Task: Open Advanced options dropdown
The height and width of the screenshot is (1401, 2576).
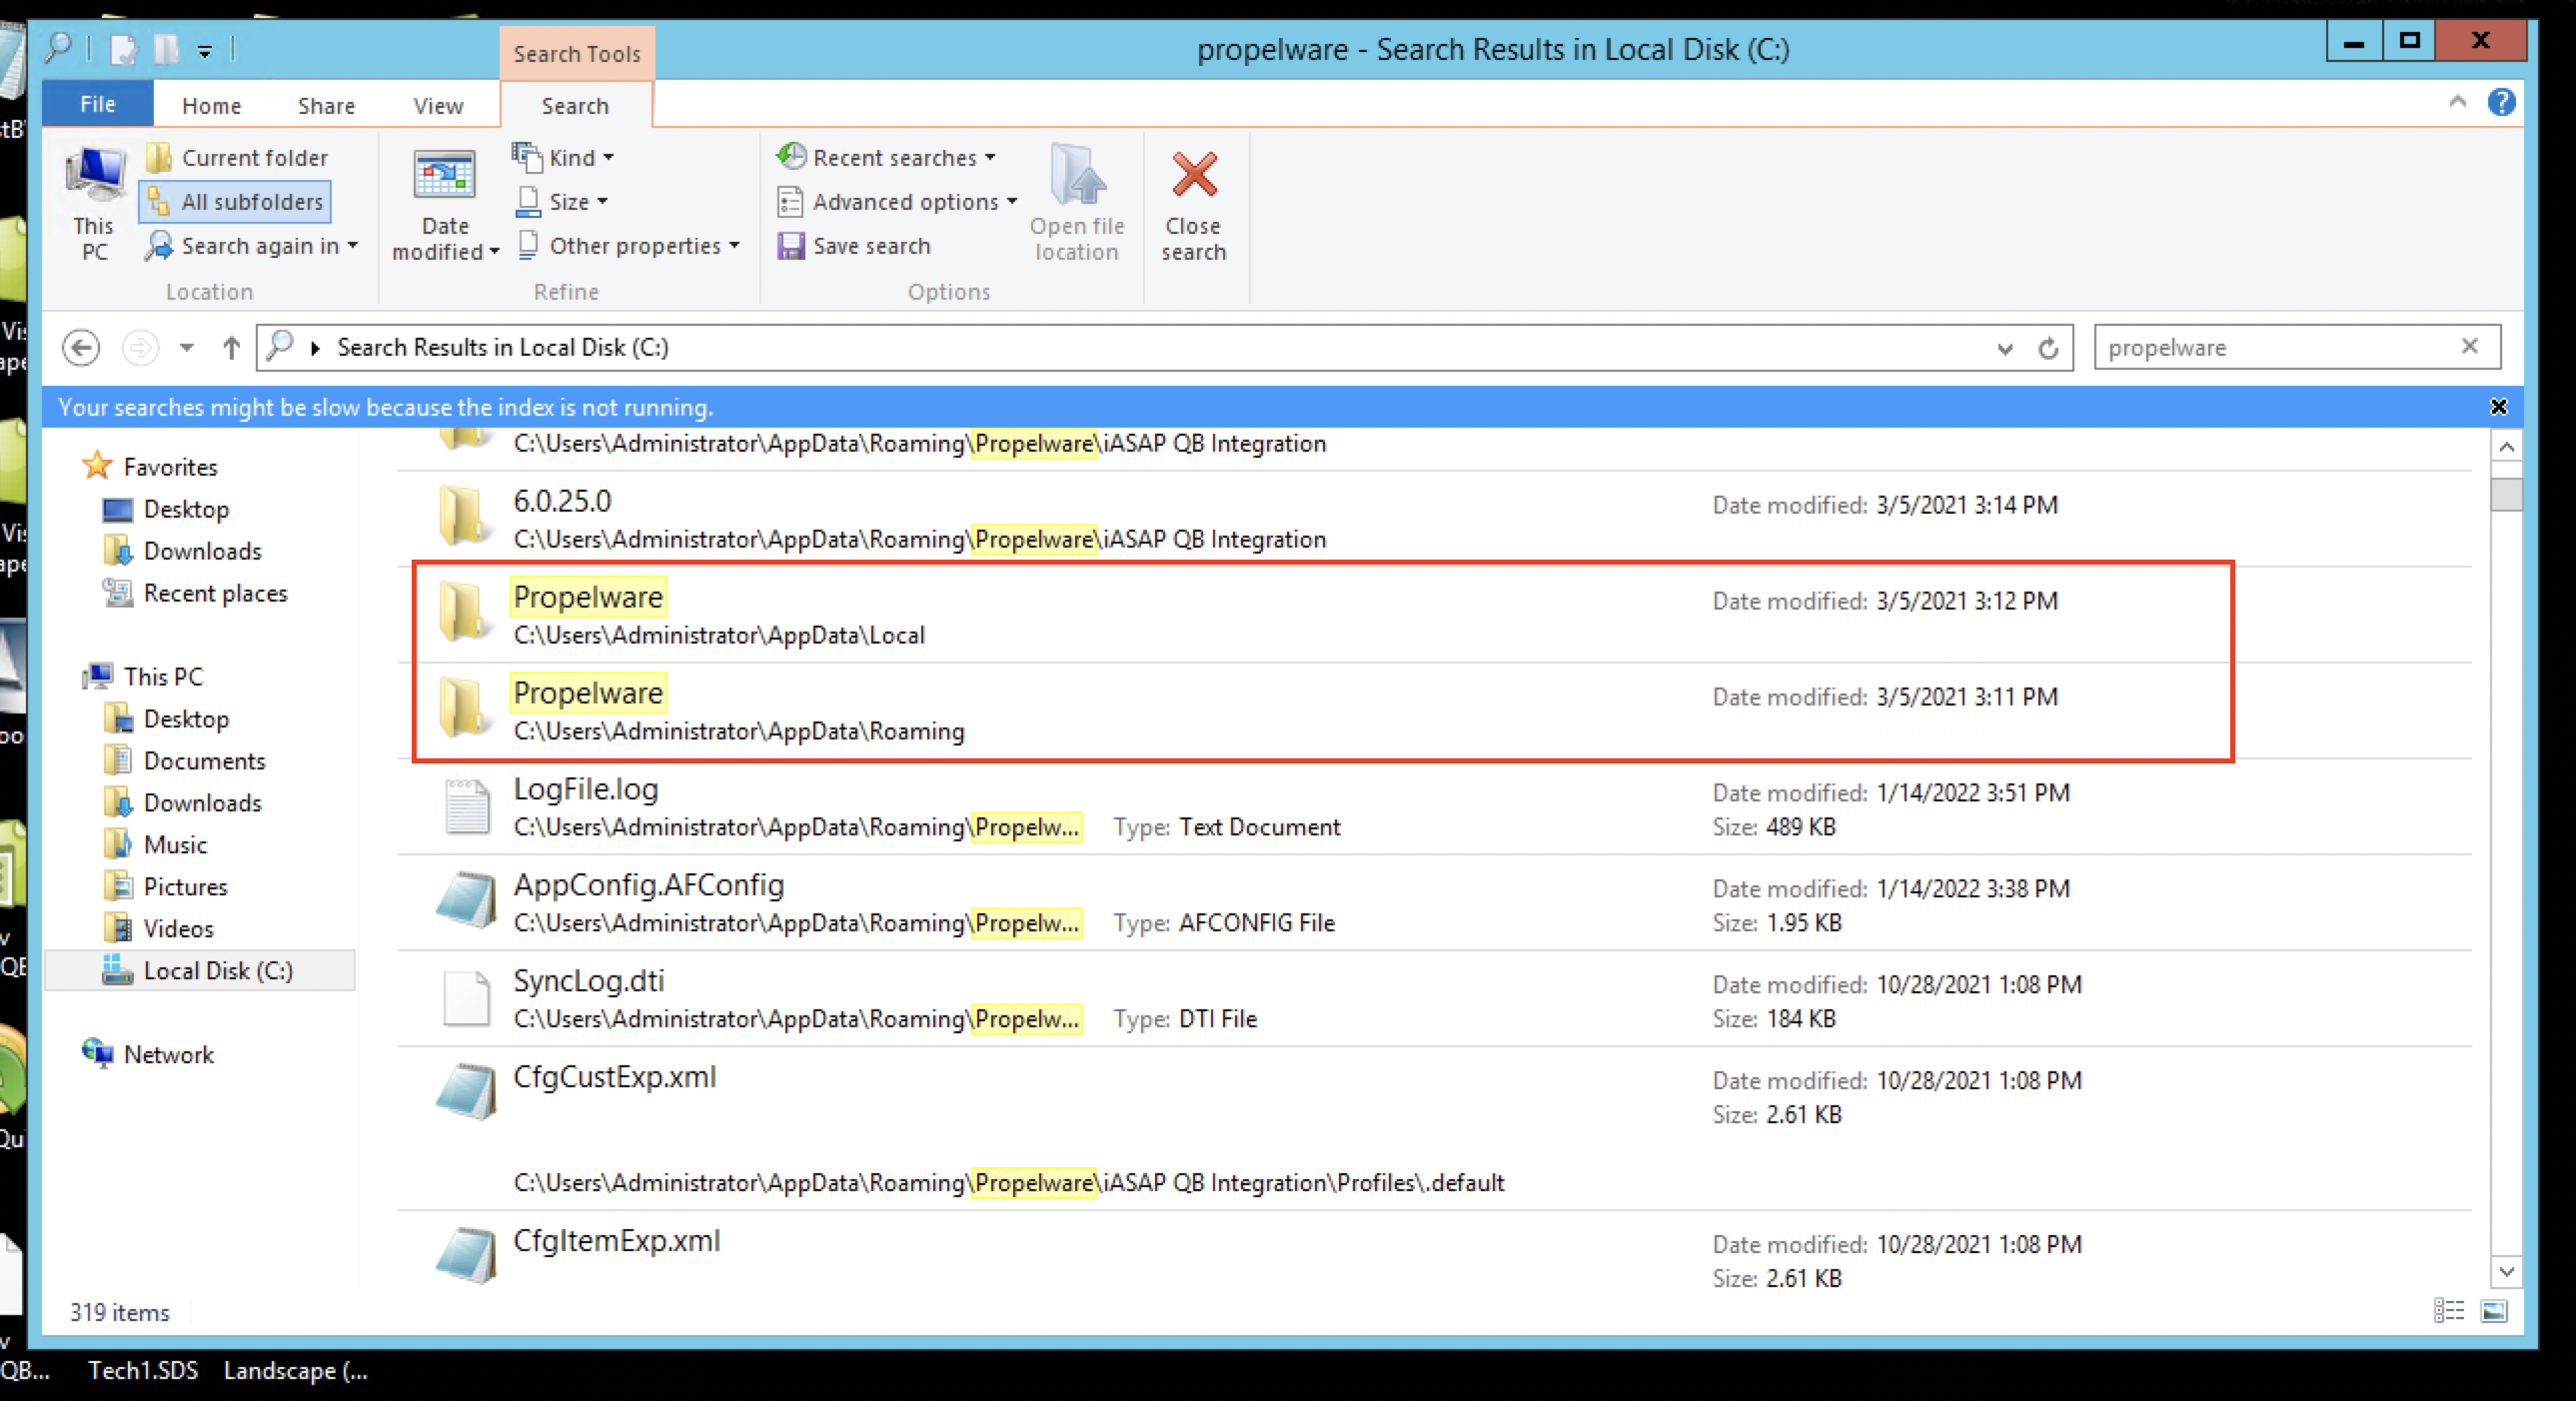Action: point(898,201)
